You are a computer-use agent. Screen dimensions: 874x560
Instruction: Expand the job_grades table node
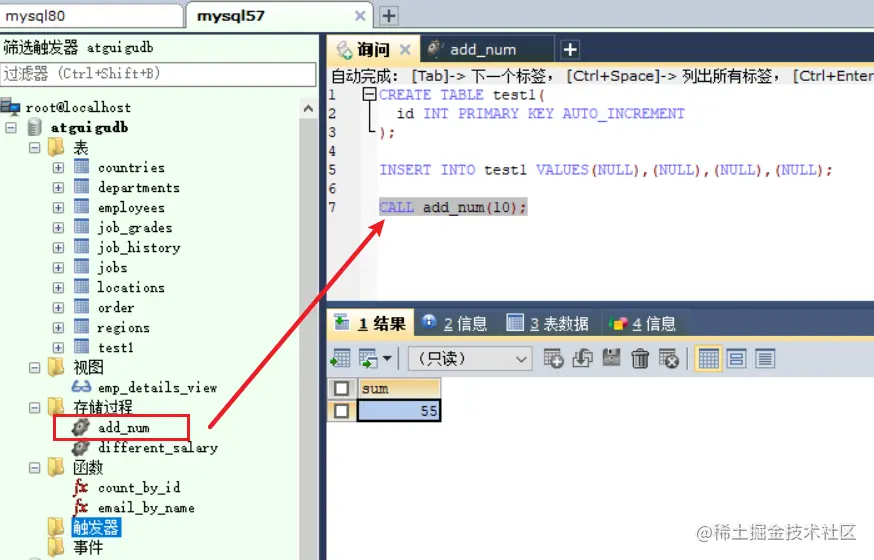[58, 228]
